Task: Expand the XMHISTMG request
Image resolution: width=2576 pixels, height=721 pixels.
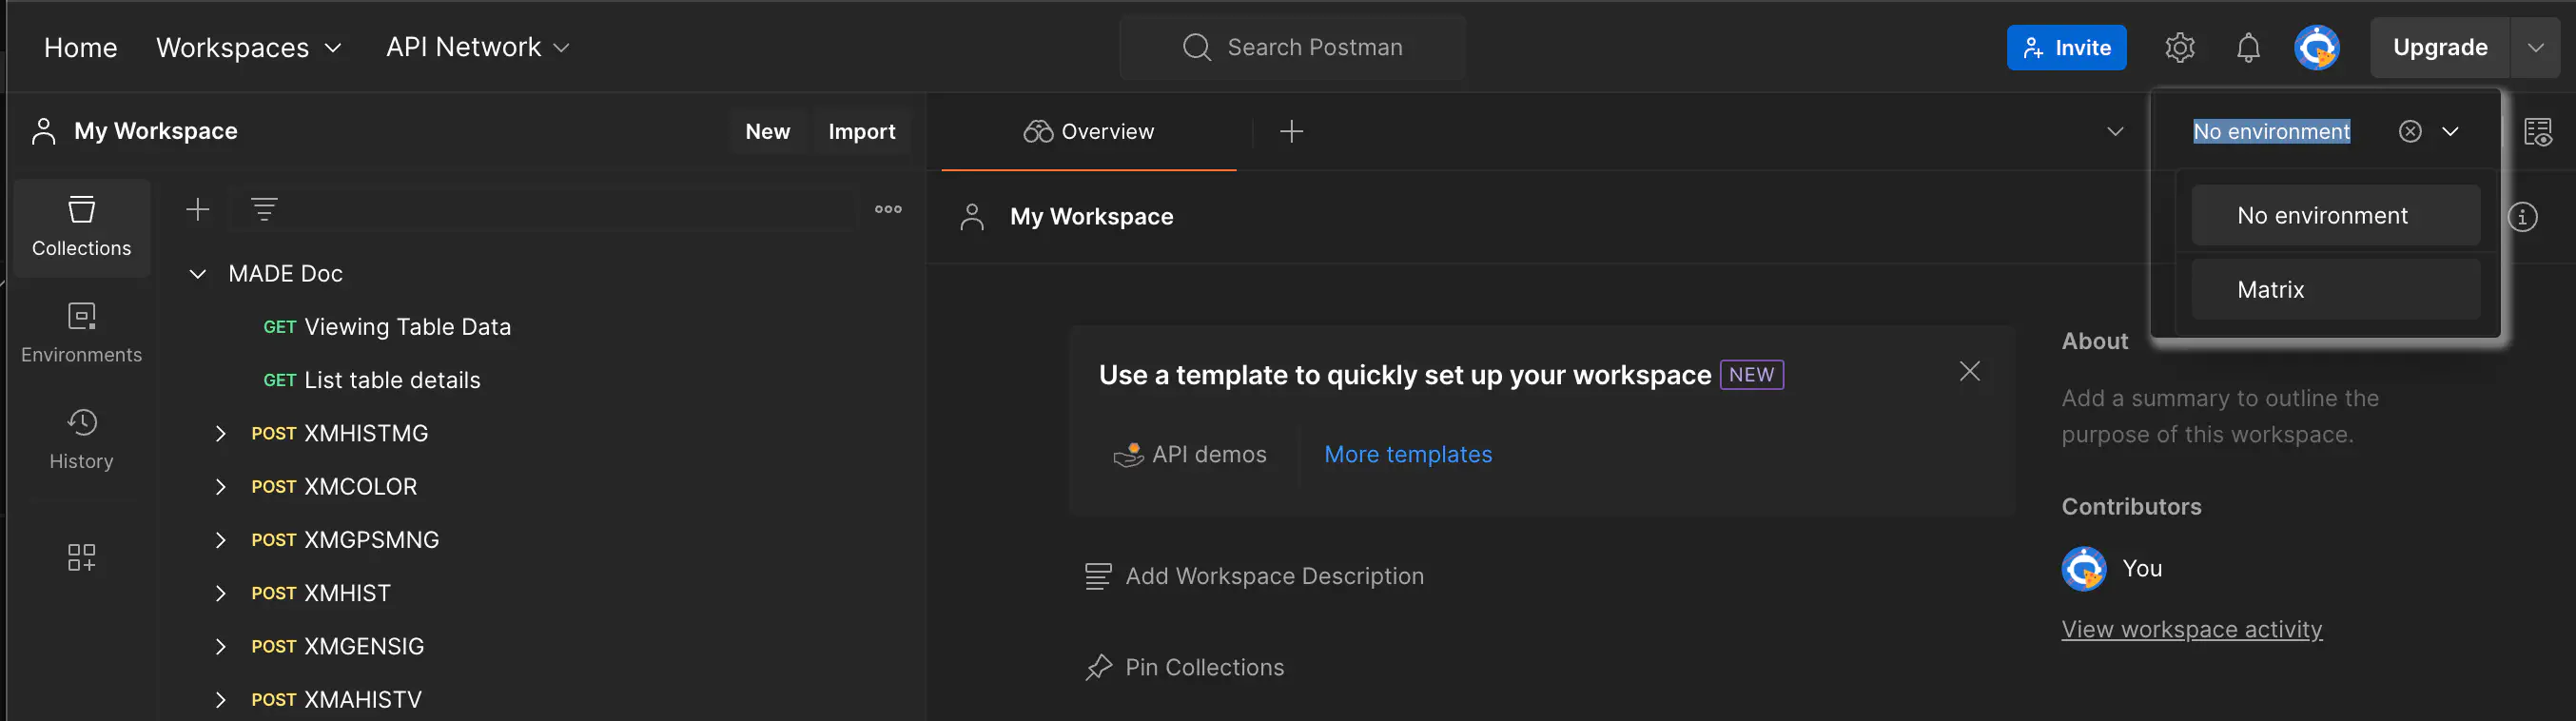Action: (221, 433)
